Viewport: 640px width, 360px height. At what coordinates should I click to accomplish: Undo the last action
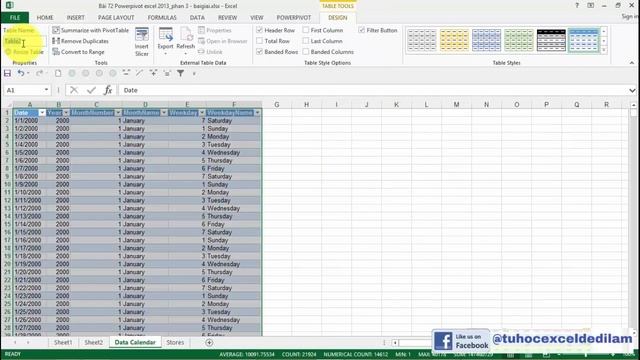click(21, 73)
